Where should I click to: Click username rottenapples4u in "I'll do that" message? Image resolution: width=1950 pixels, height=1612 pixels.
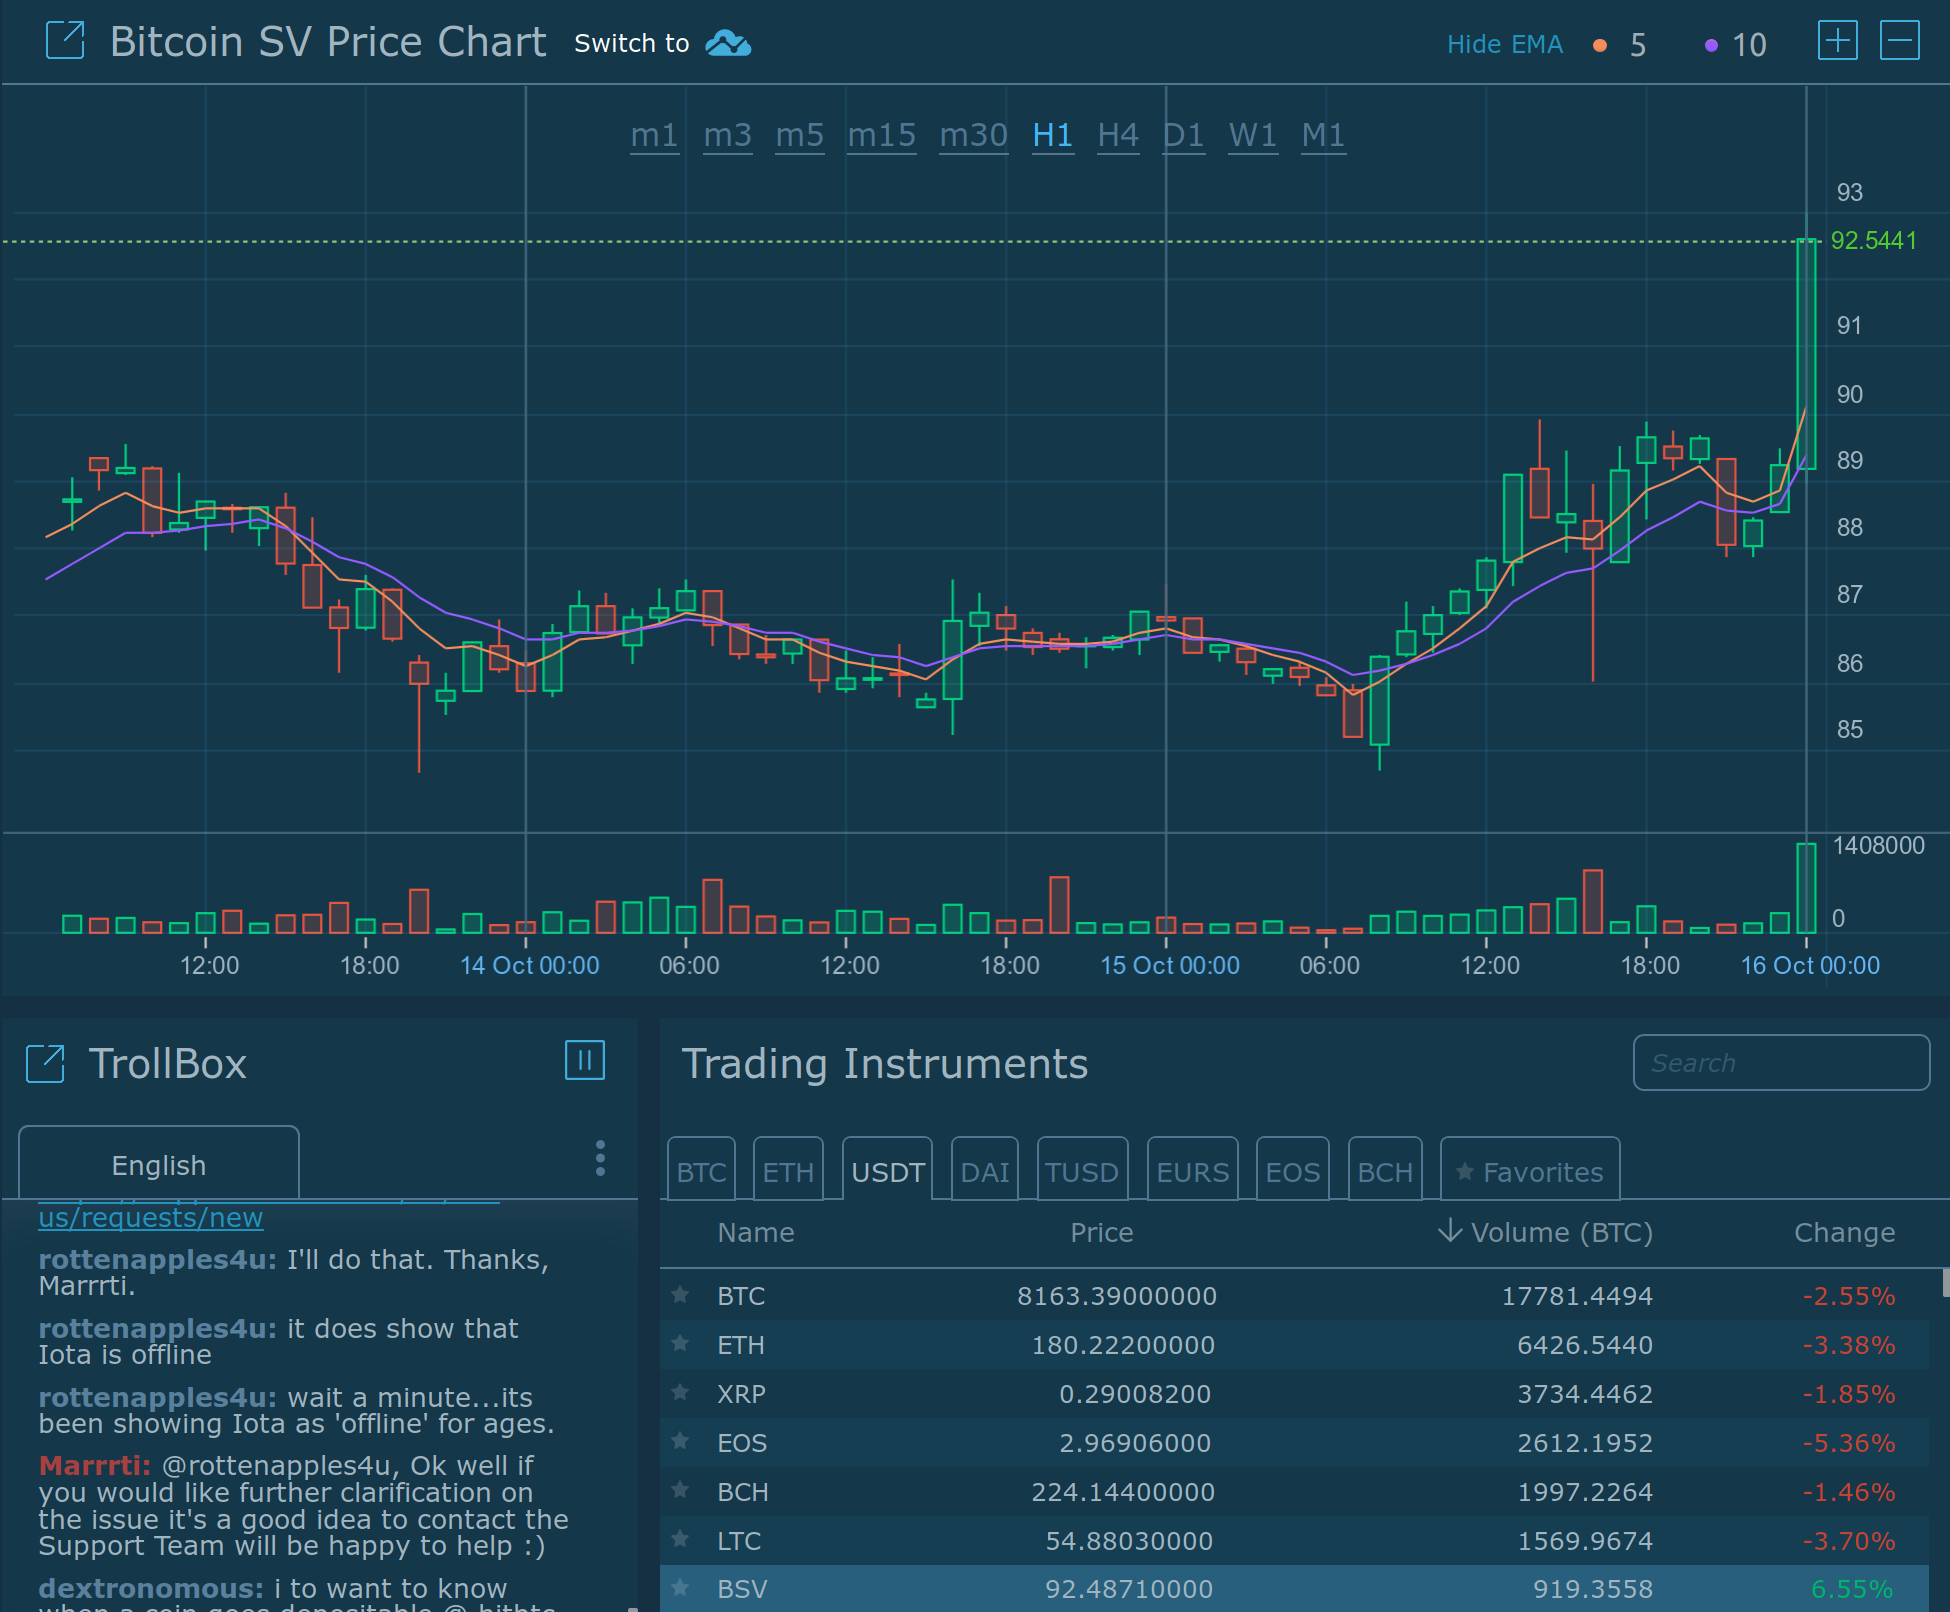pos(157,1259)
